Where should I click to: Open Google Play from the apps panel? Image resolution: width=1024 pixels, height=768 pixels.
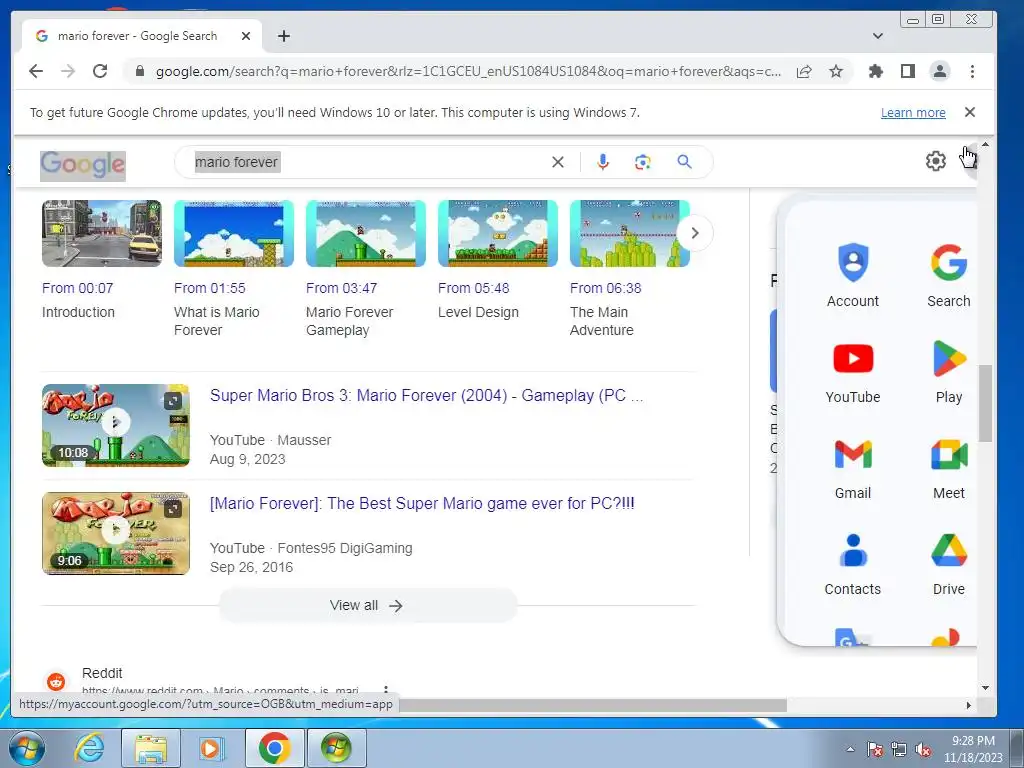click(x=948, y=371)
